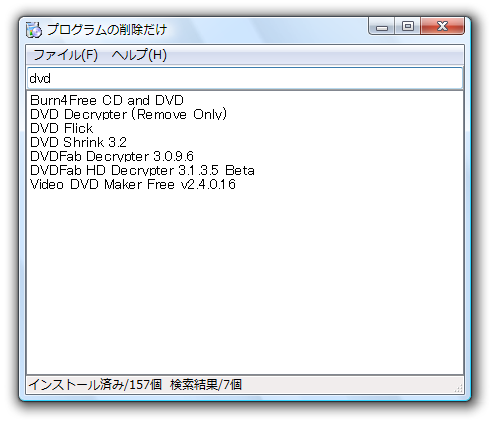Open the ヘルプ(H) menu

tap(139, 55)
